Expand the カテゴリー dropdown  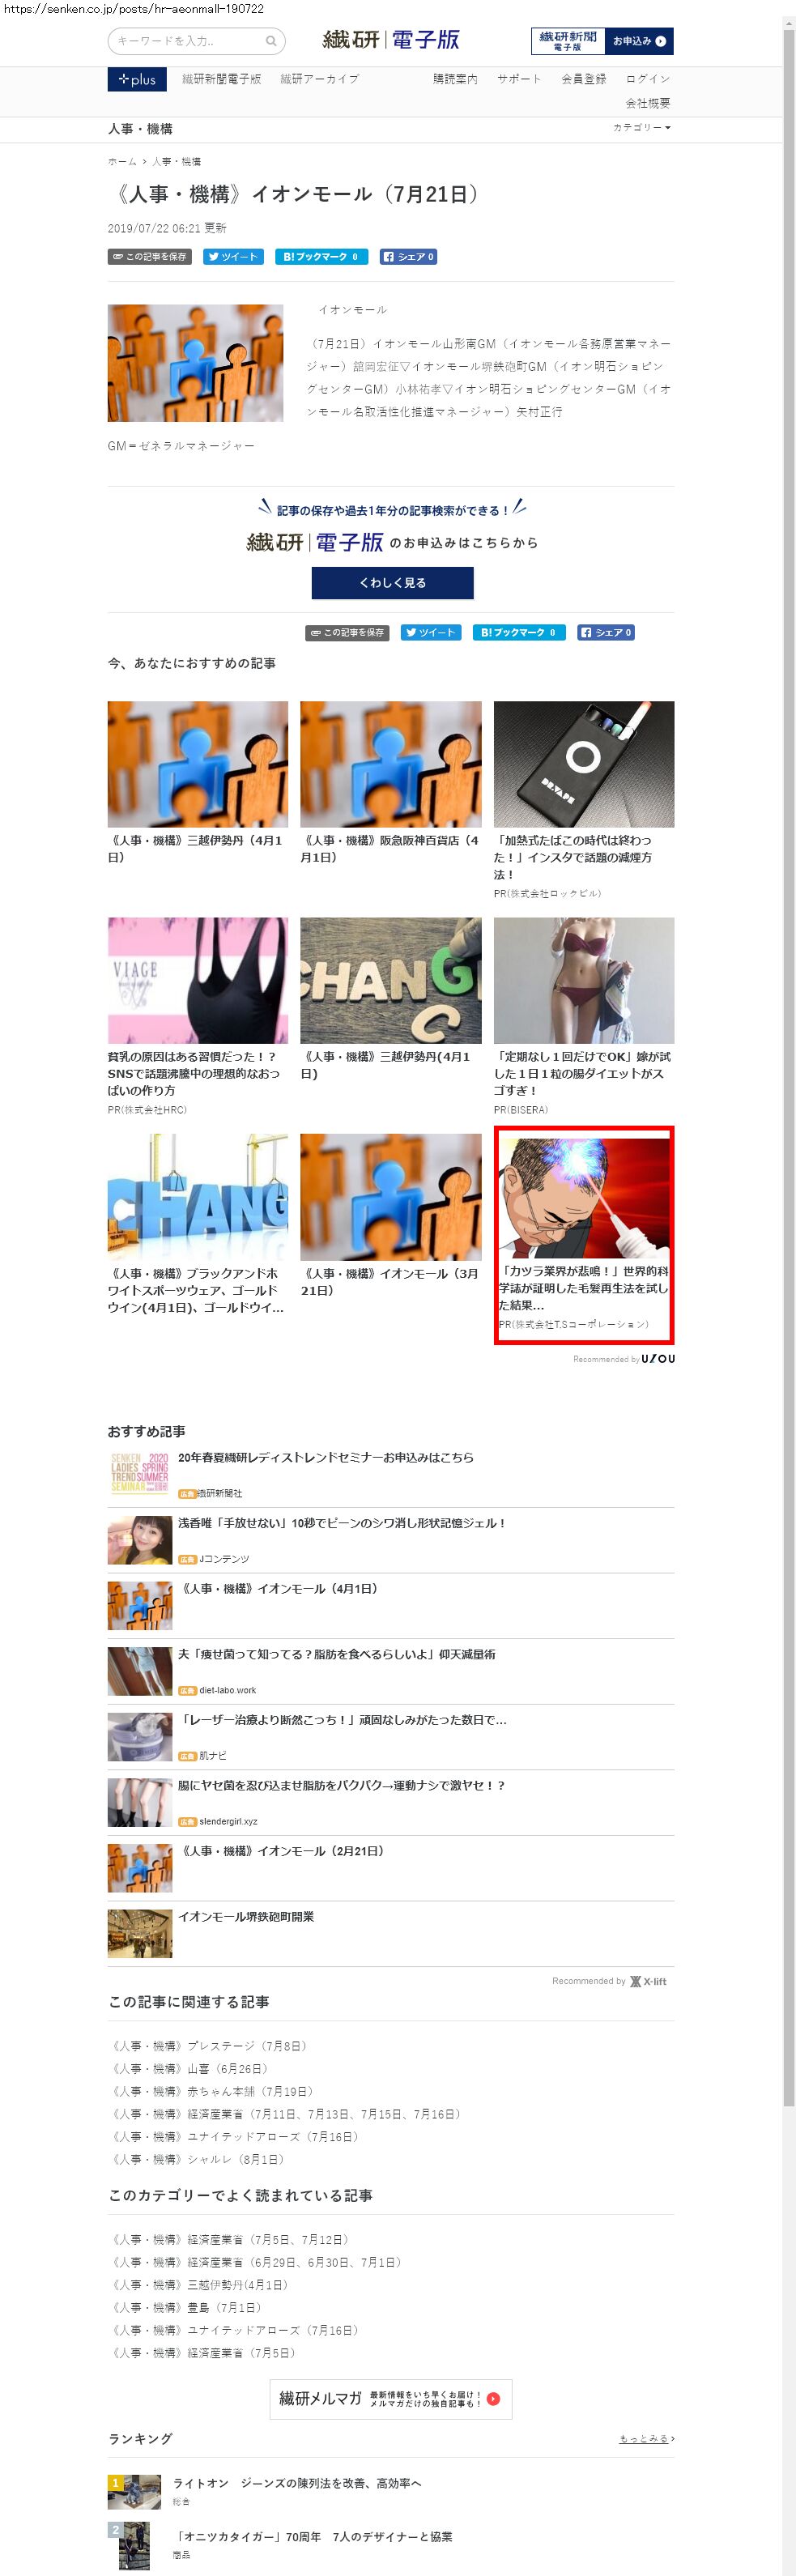(641, 128)
